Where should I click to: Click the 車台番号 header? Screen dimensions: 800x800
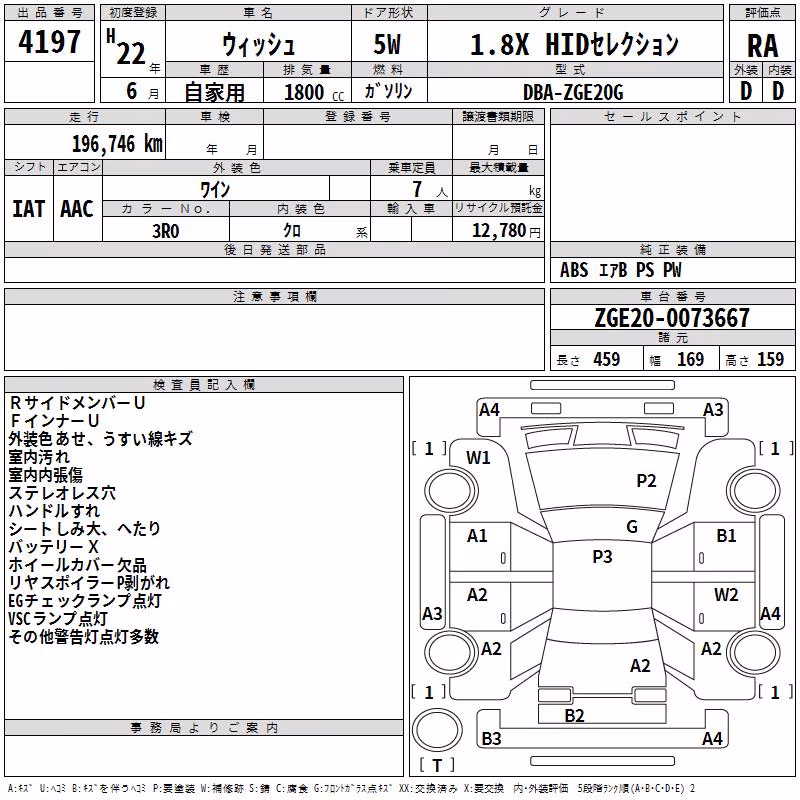672,296
